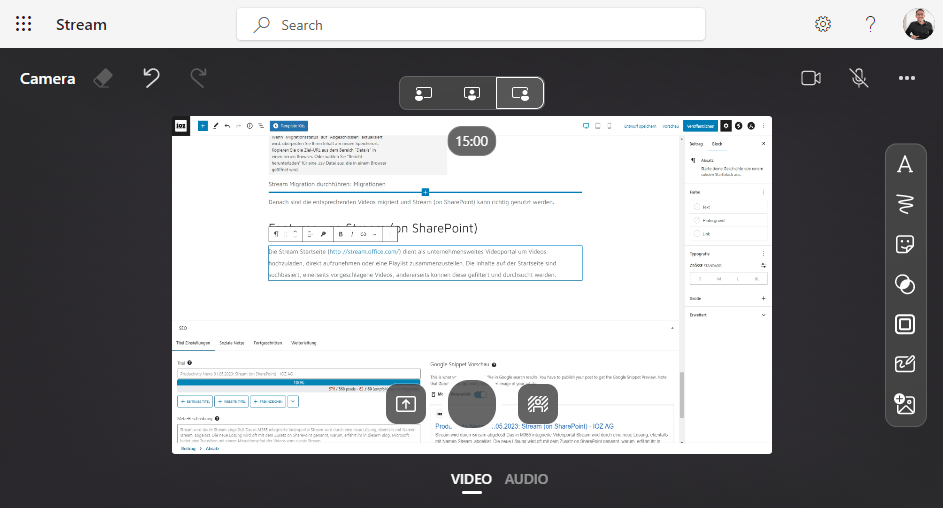The height and width of the screenshot is (508, 943).
Task: Select the eraser tool beside Camera
Action: (103, 78)
